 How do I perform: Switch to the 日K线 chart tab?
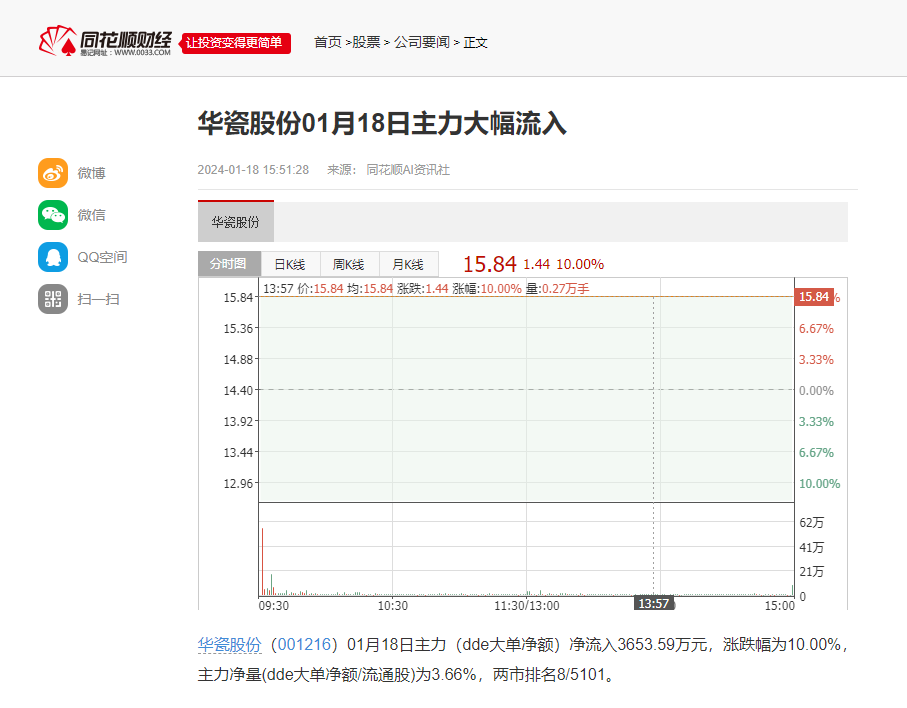[290, 264]
